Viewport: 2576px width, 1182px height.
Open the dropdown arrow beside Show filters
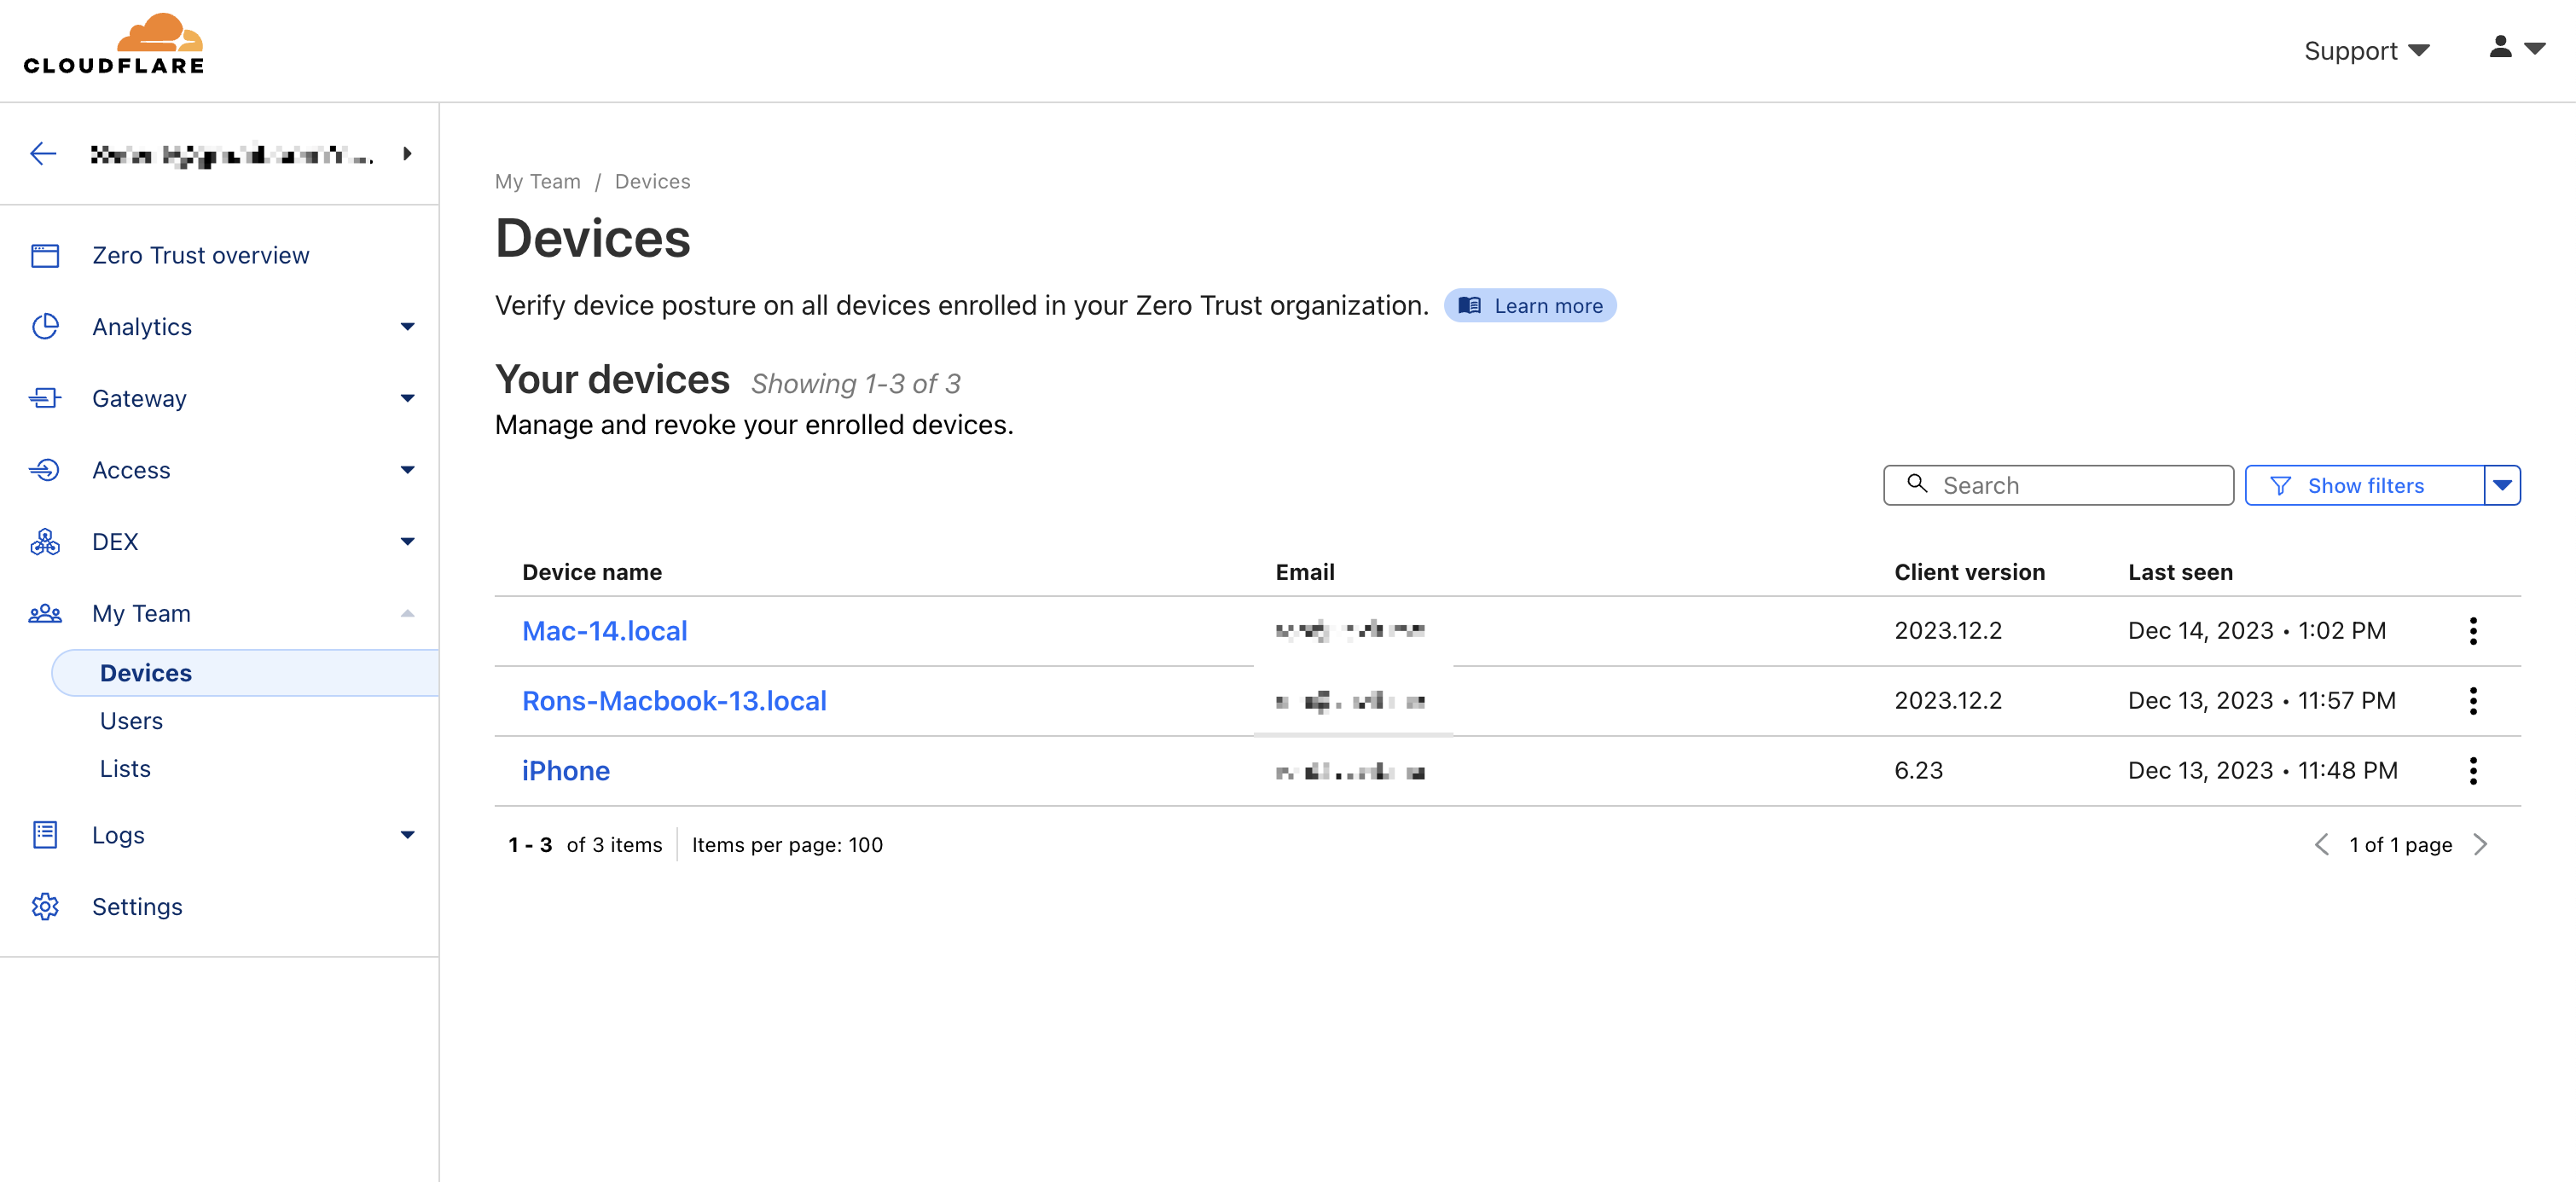click(2502, 486)
